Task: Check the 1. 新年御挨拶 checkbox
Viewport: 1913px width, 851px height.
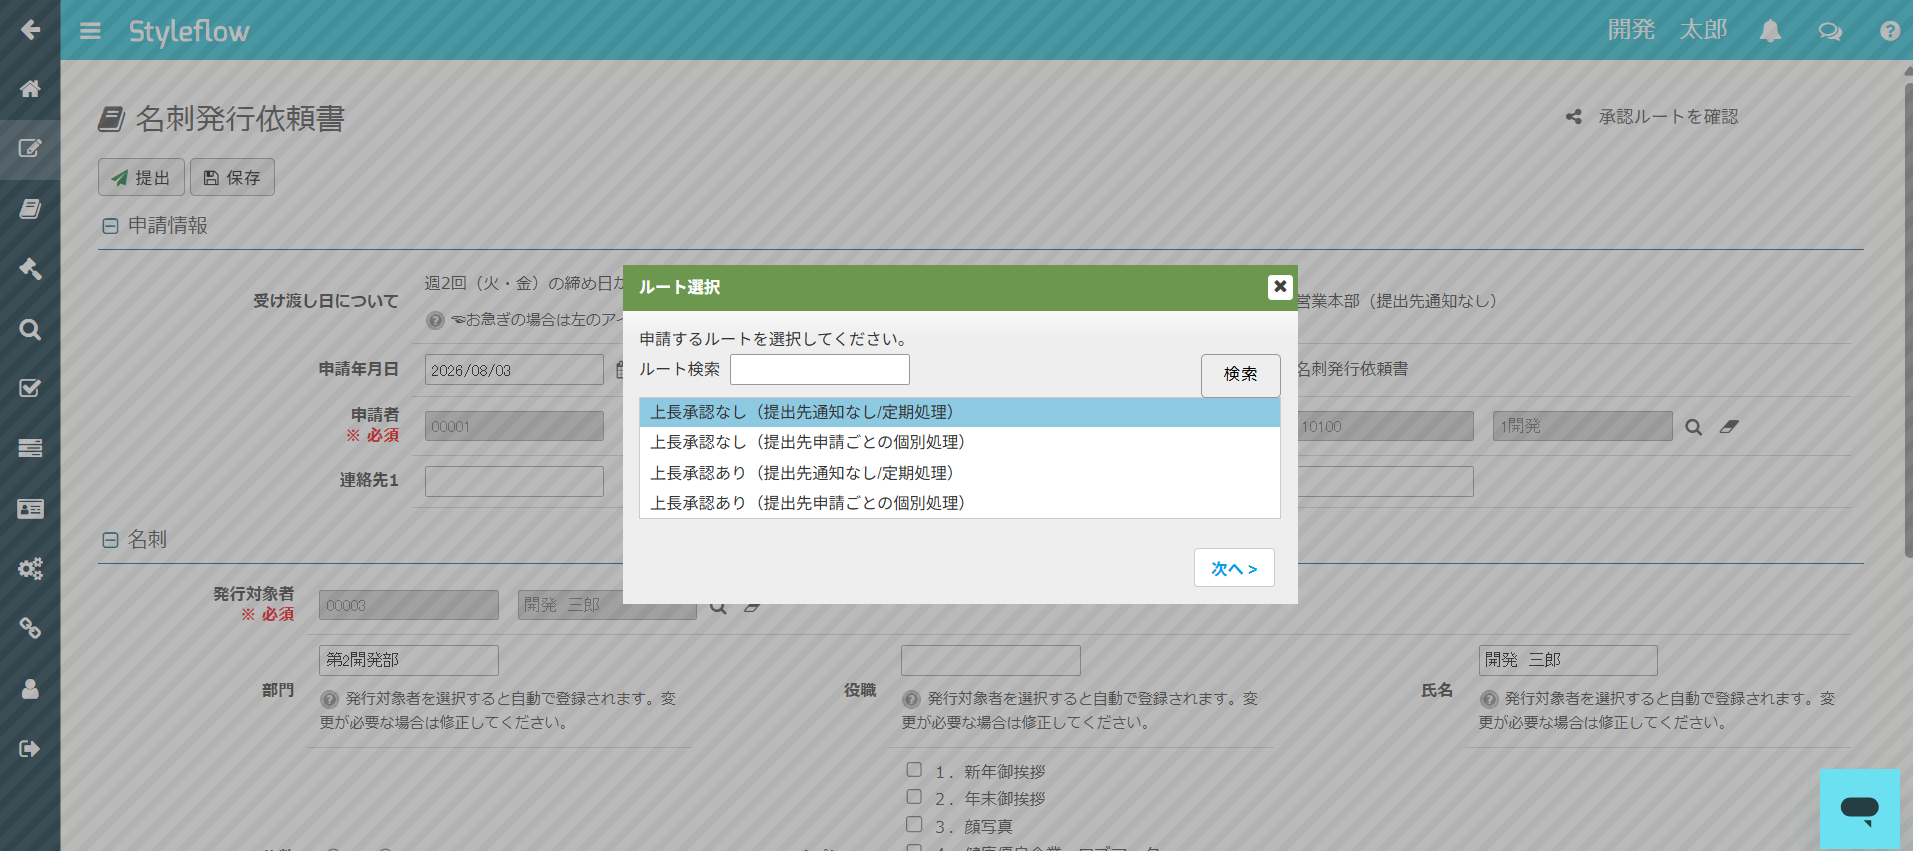Action: [914, 770]
